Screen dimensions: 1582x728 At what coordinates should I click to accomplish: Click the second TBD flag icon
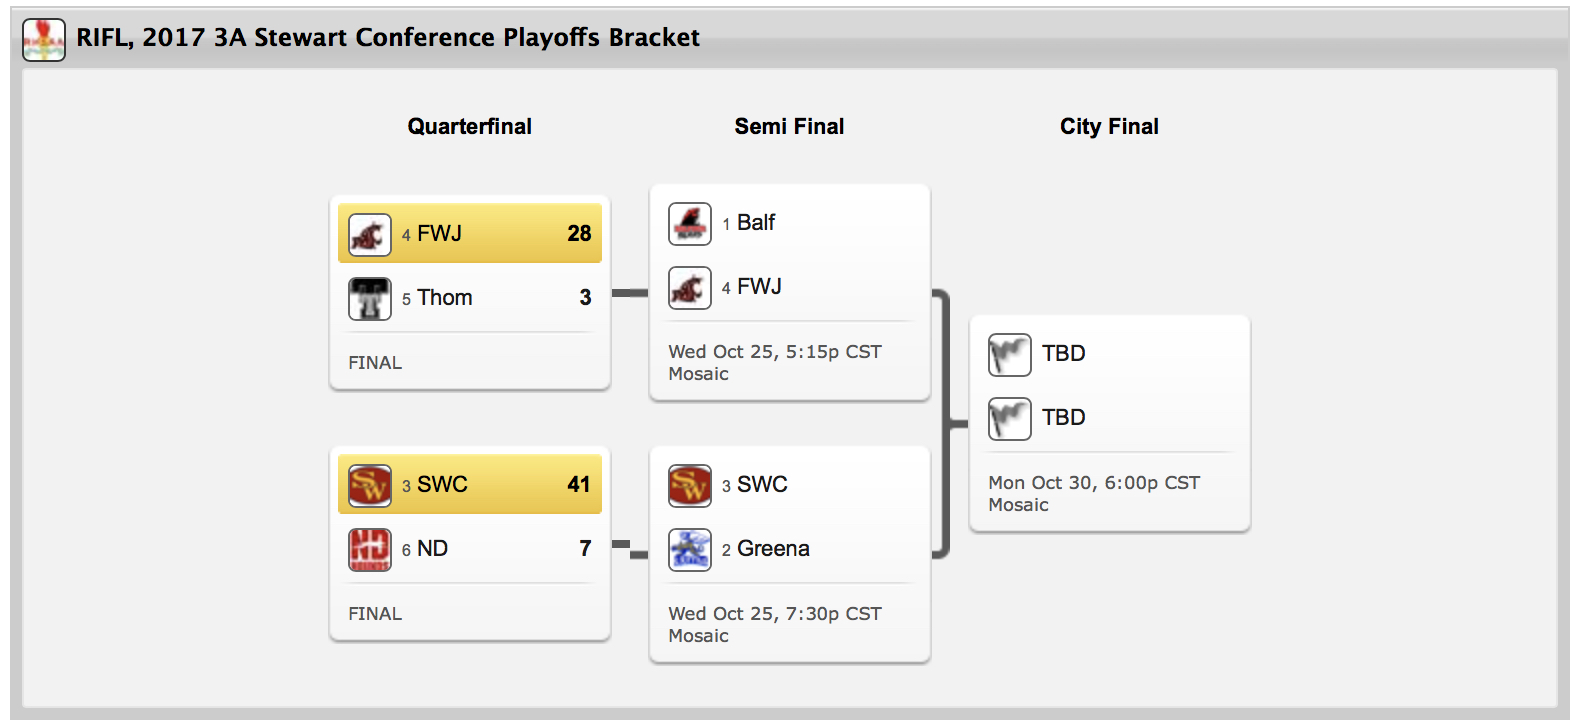click(x=1010, y=419)
